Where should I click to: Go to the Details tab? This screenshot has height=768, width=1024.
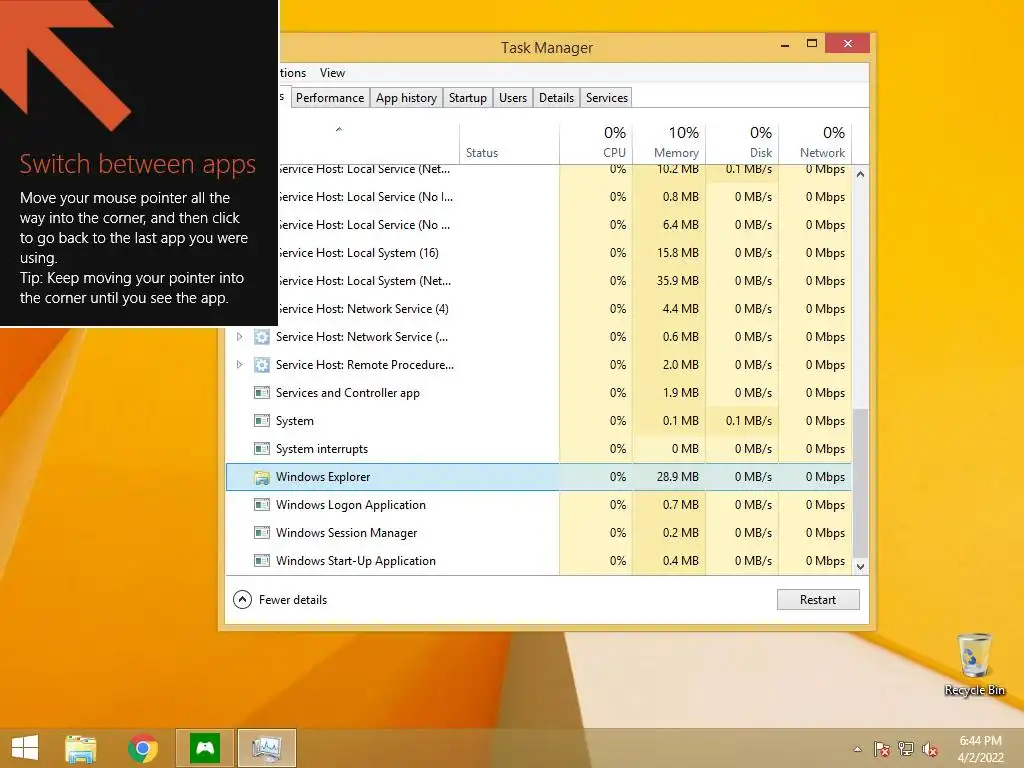556,98
